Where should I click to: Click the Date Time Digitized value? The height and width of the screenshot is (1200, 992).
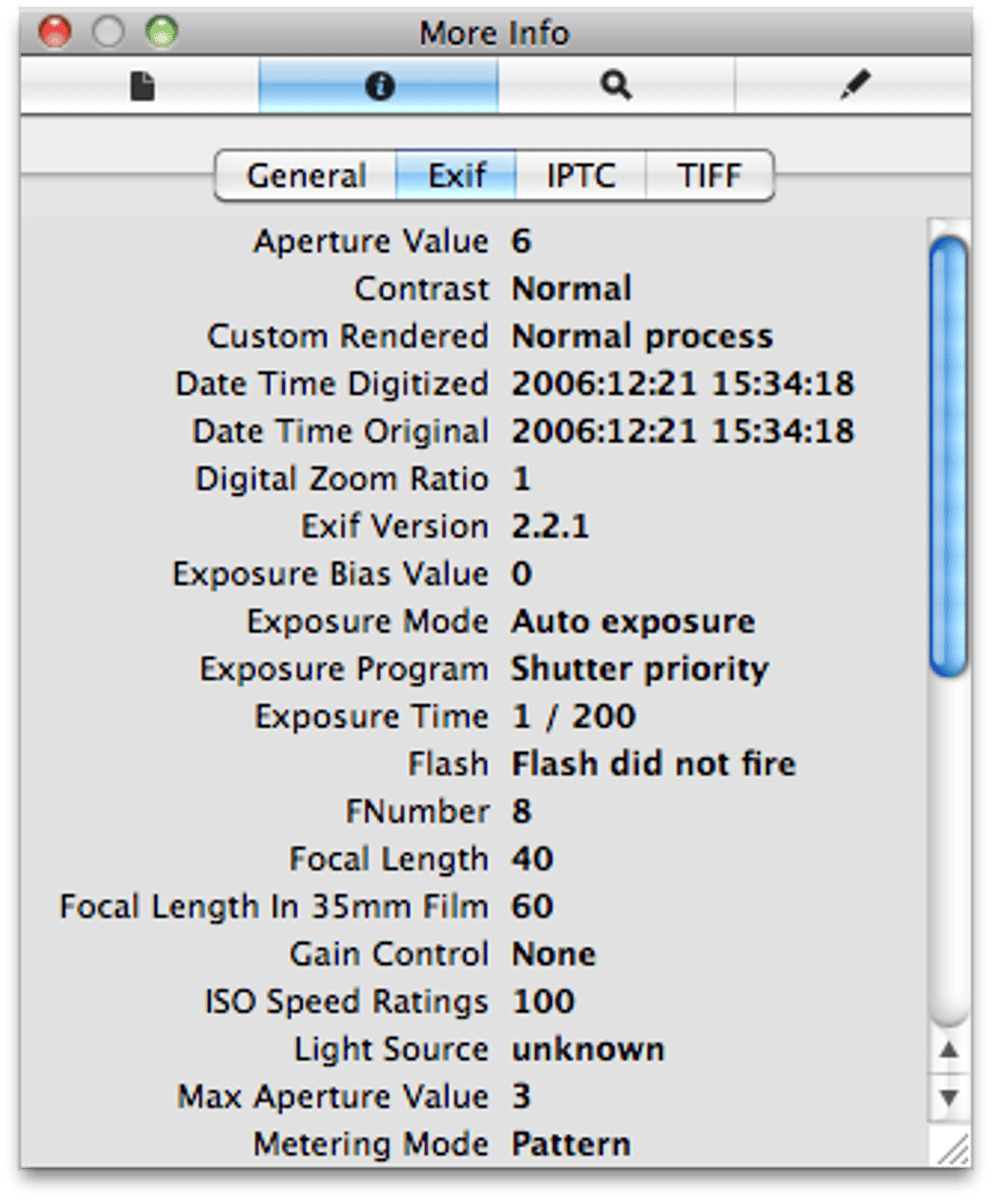point(683,384)
